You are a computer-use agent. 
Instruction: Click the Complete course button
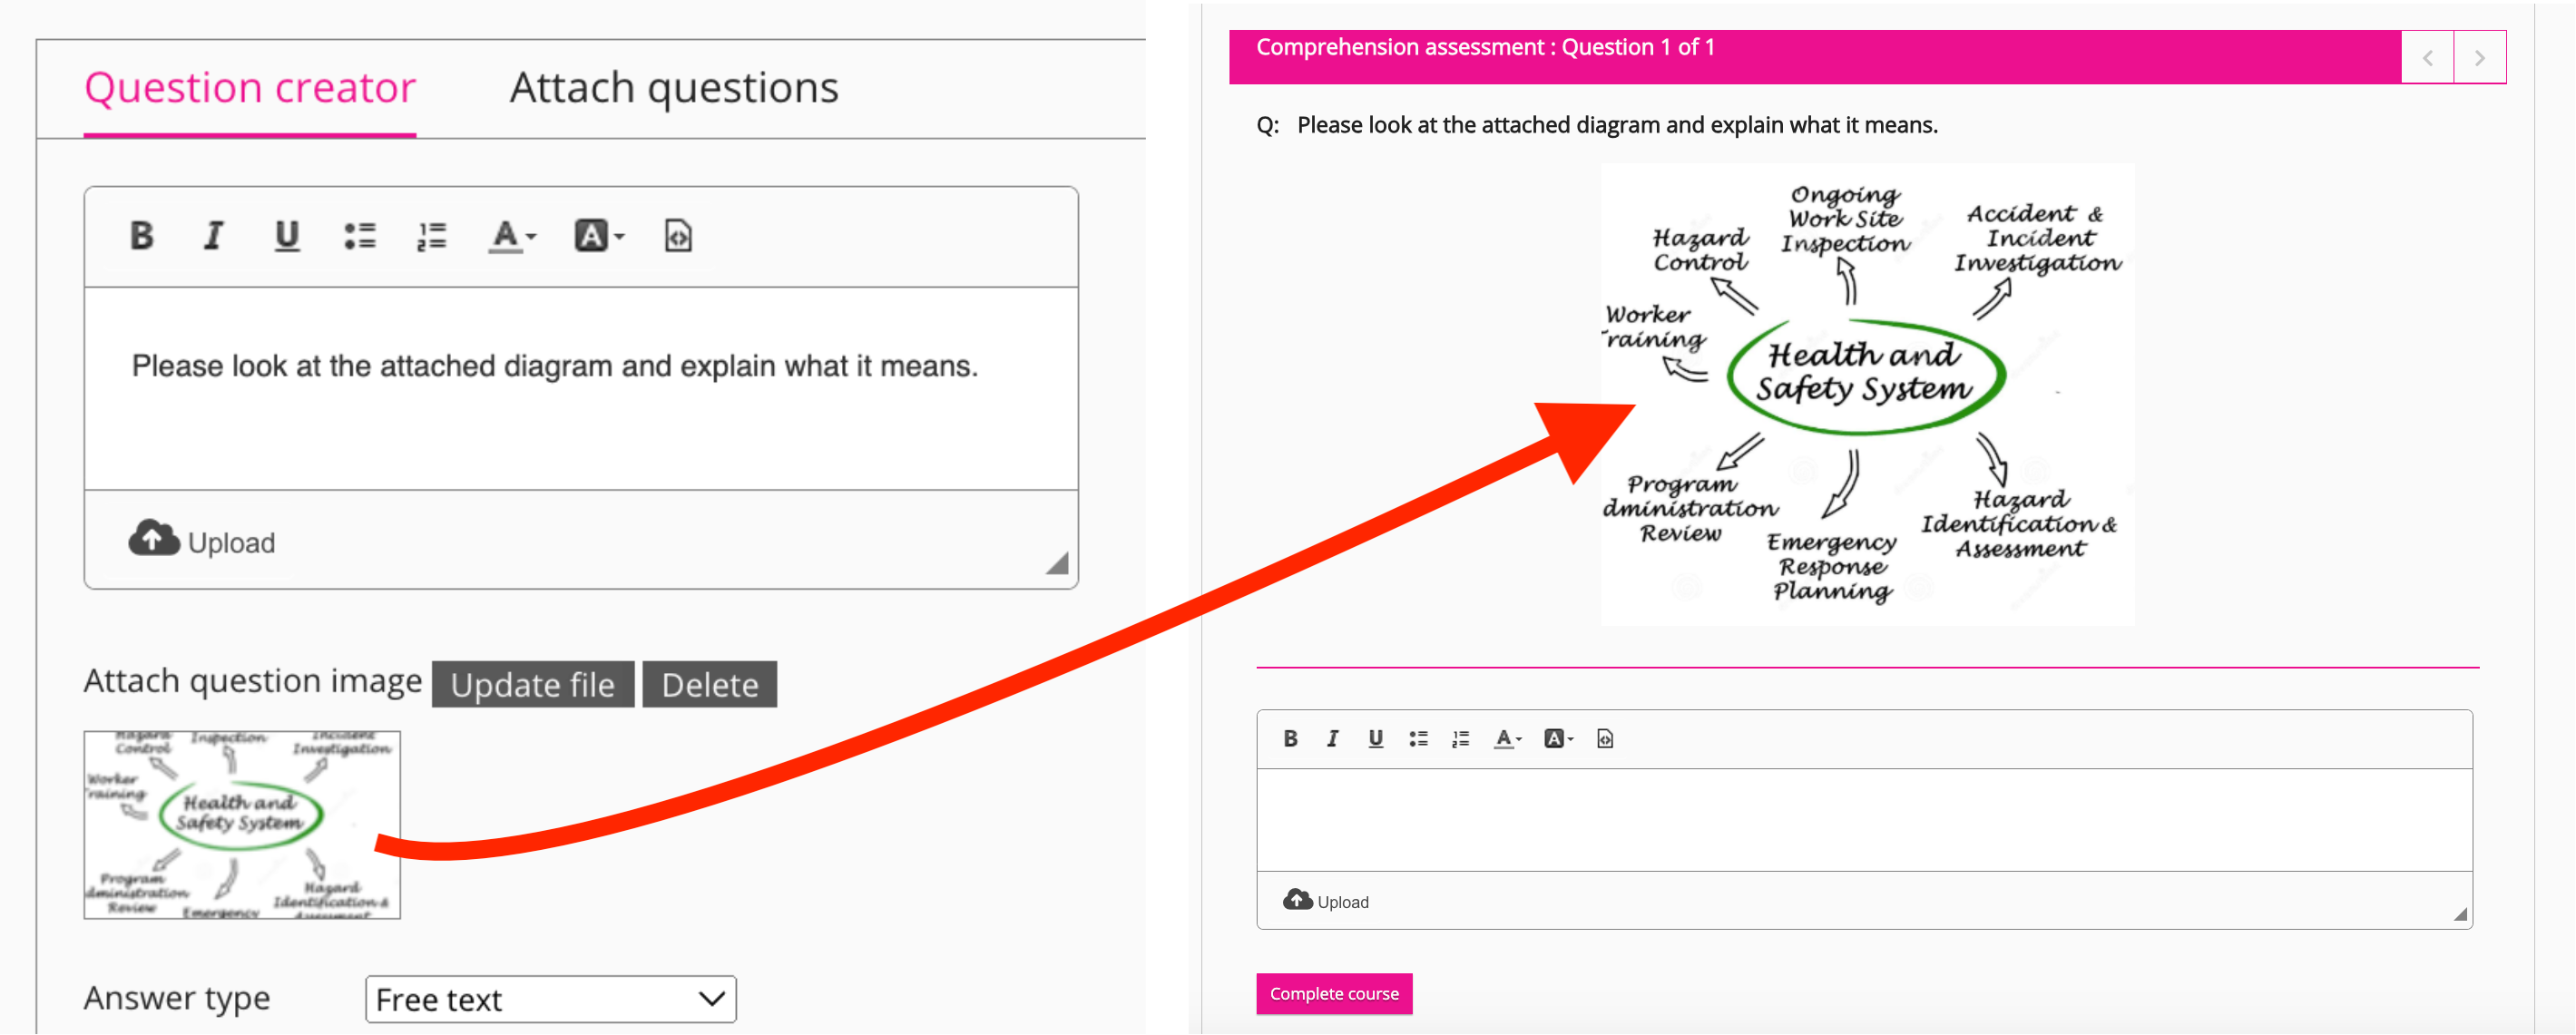coord(1332,994)
